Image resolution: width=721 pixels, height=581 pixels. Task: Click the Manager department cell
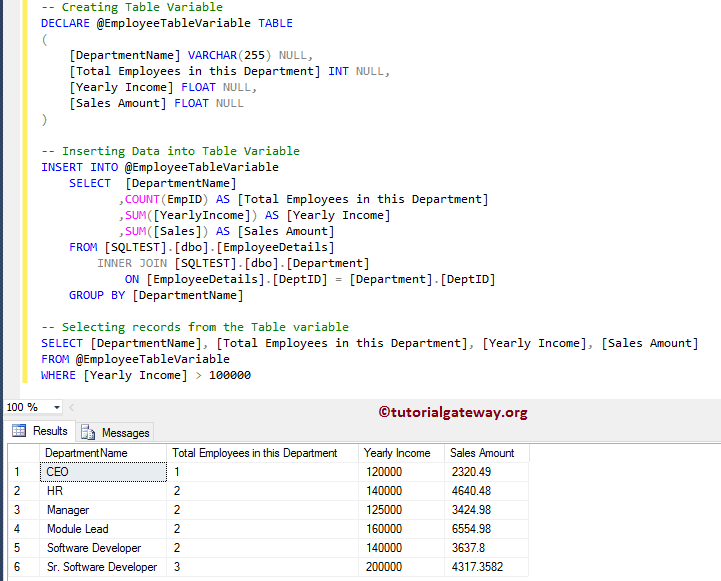point(103,510)
